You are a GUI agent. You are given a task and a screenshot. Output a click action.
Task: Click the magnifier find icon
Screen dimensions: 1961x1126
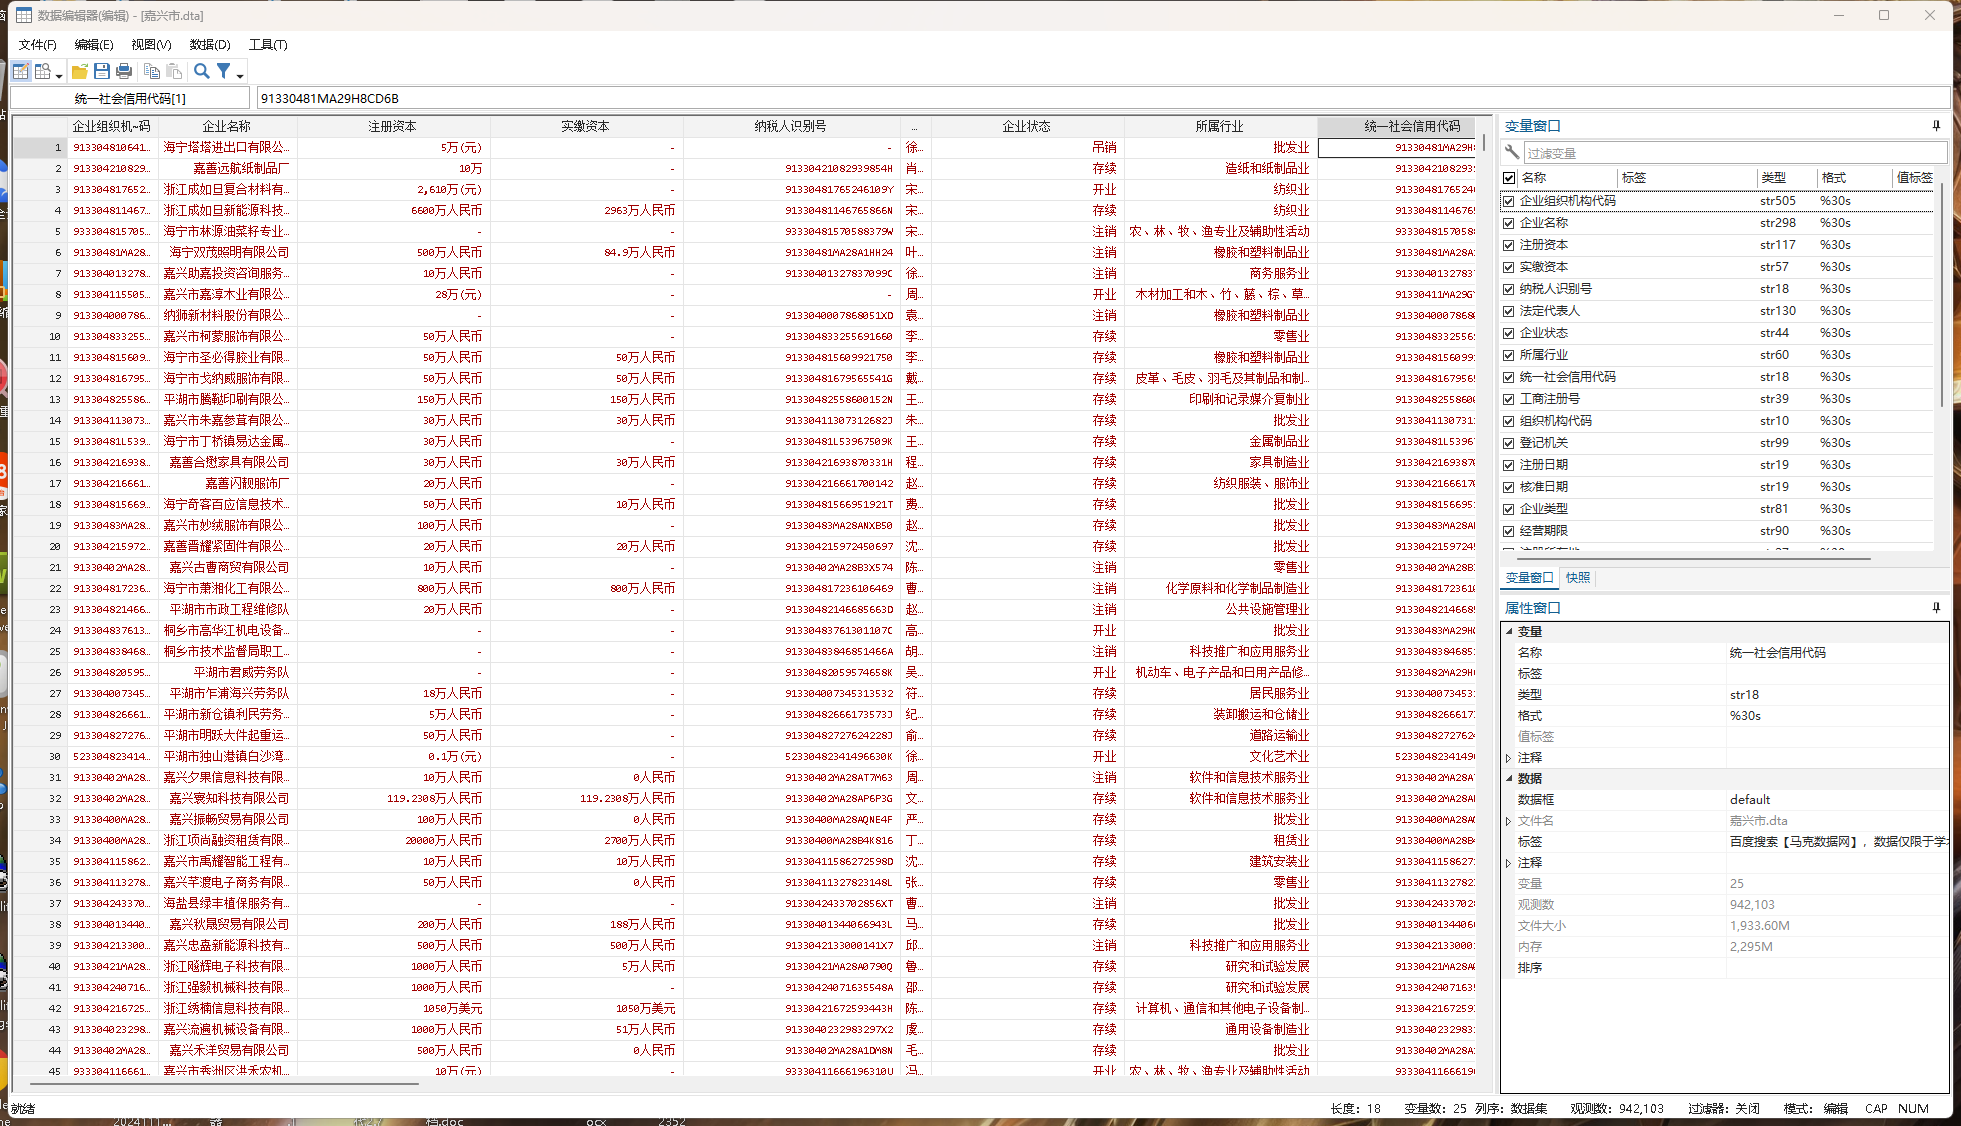point(201,71)
